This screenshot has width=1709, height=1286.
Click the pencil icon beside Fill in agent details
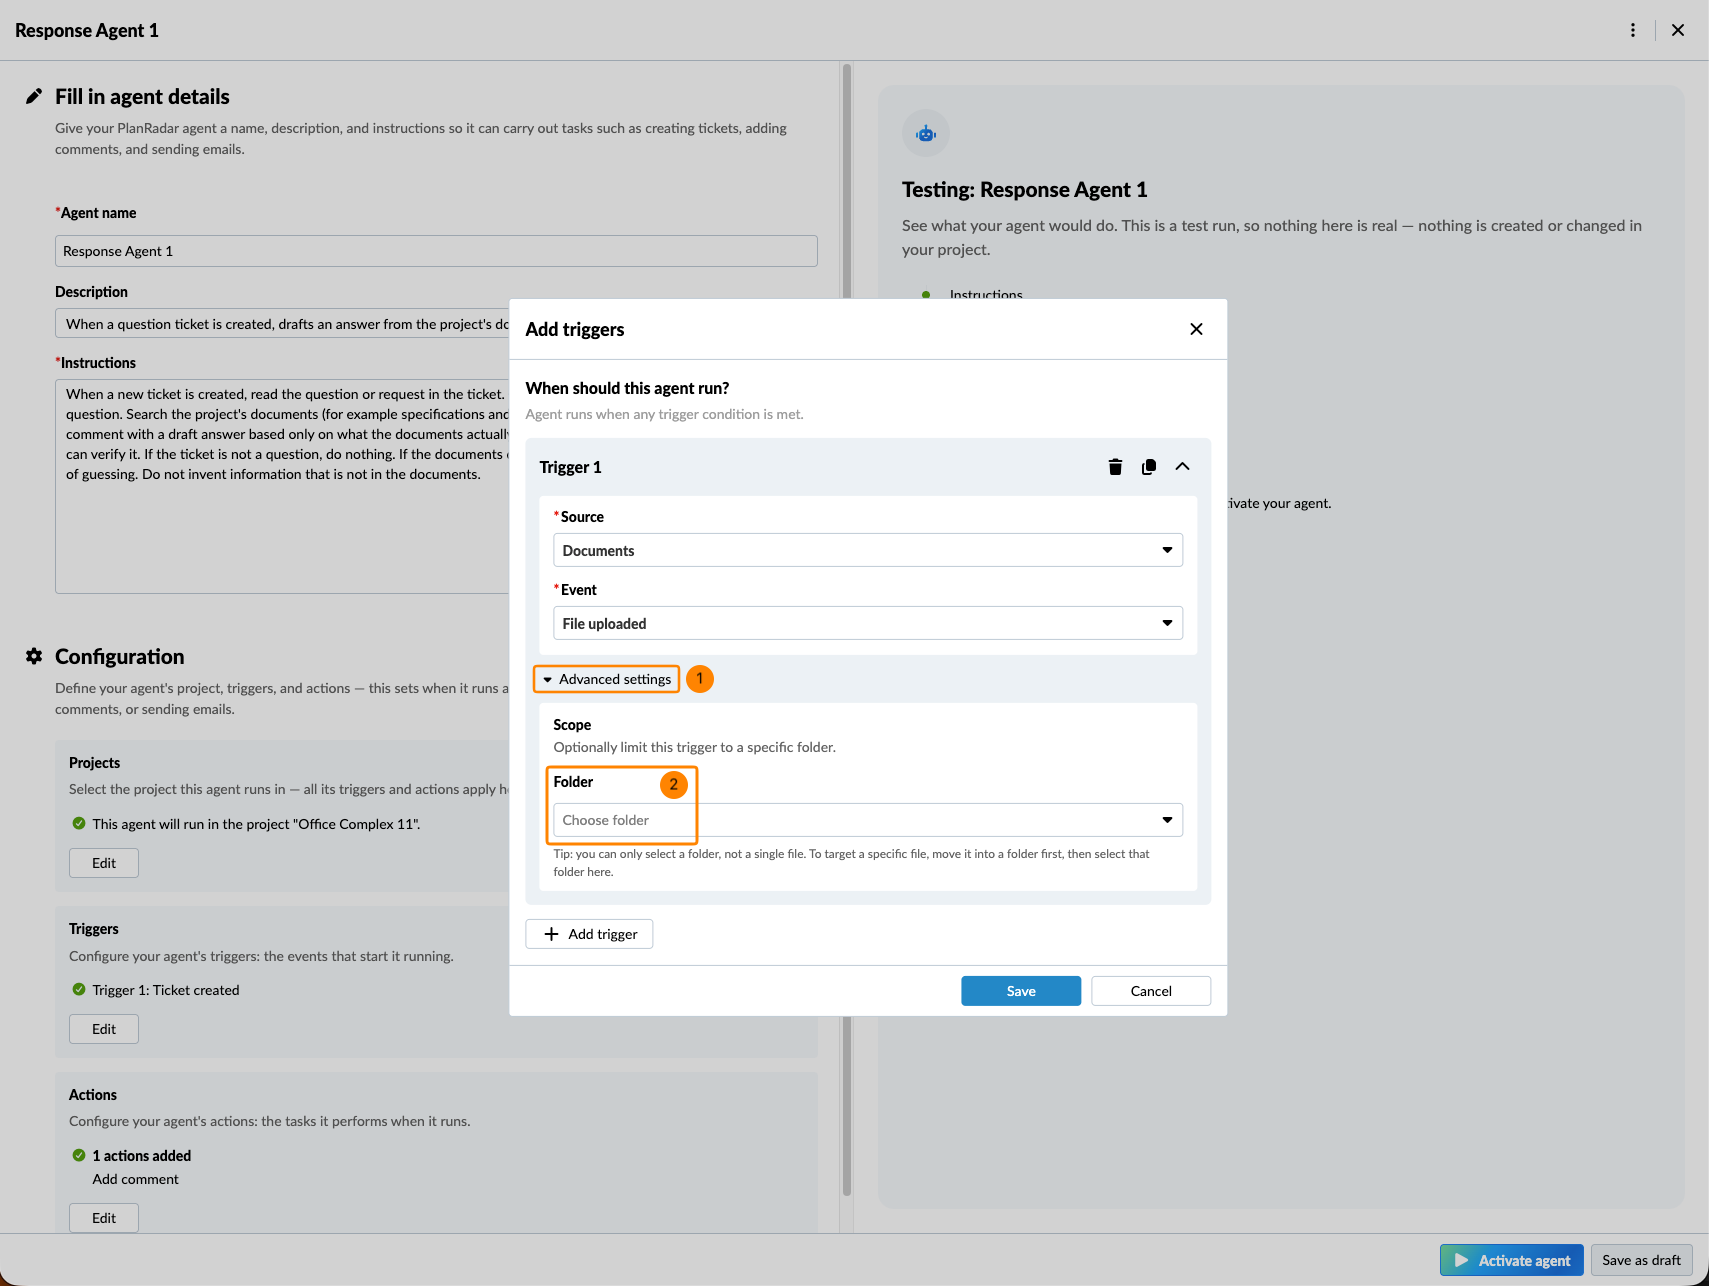[x=34, y=96]
